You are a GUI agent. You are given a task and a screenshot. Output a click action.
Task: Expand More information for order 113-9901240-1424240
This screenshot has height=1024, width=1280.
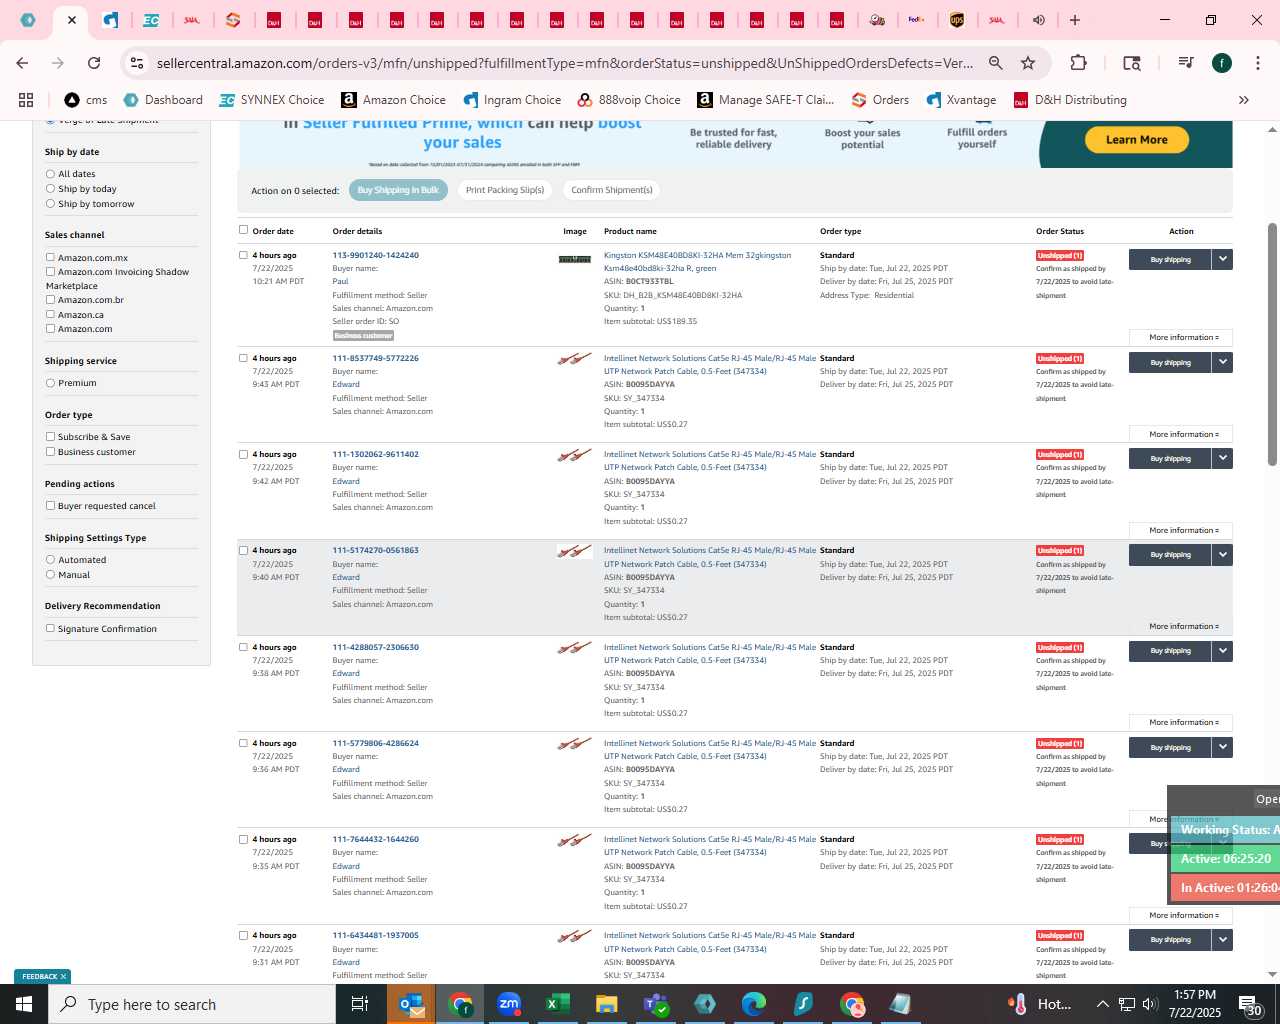(x=1181, y=338)
